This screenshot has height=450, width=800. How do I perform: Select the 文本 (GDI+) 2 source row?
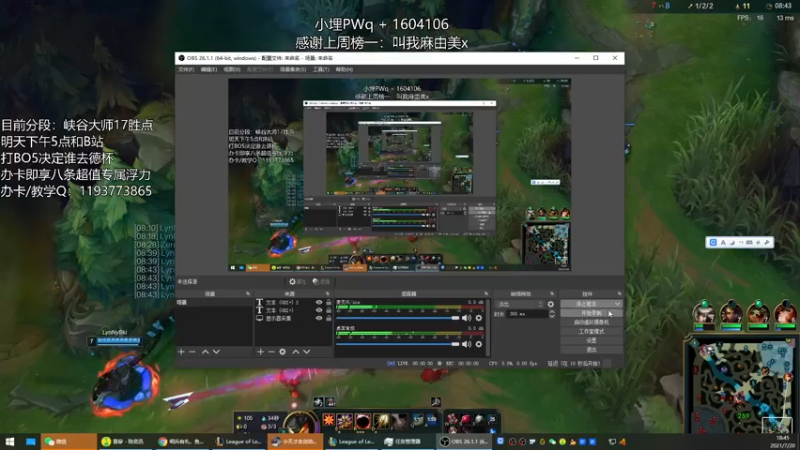pyautogui.click(x=293, y=302)
